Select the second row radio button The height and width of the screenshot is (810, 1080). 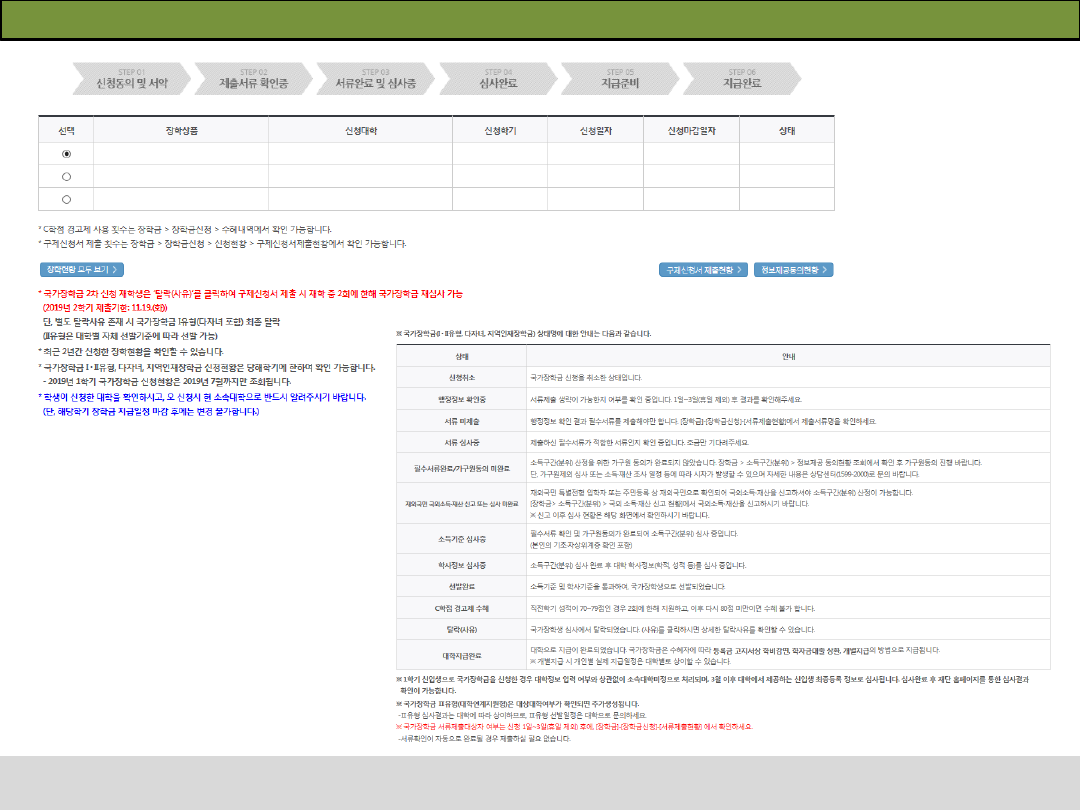click(x=67, y=176)
